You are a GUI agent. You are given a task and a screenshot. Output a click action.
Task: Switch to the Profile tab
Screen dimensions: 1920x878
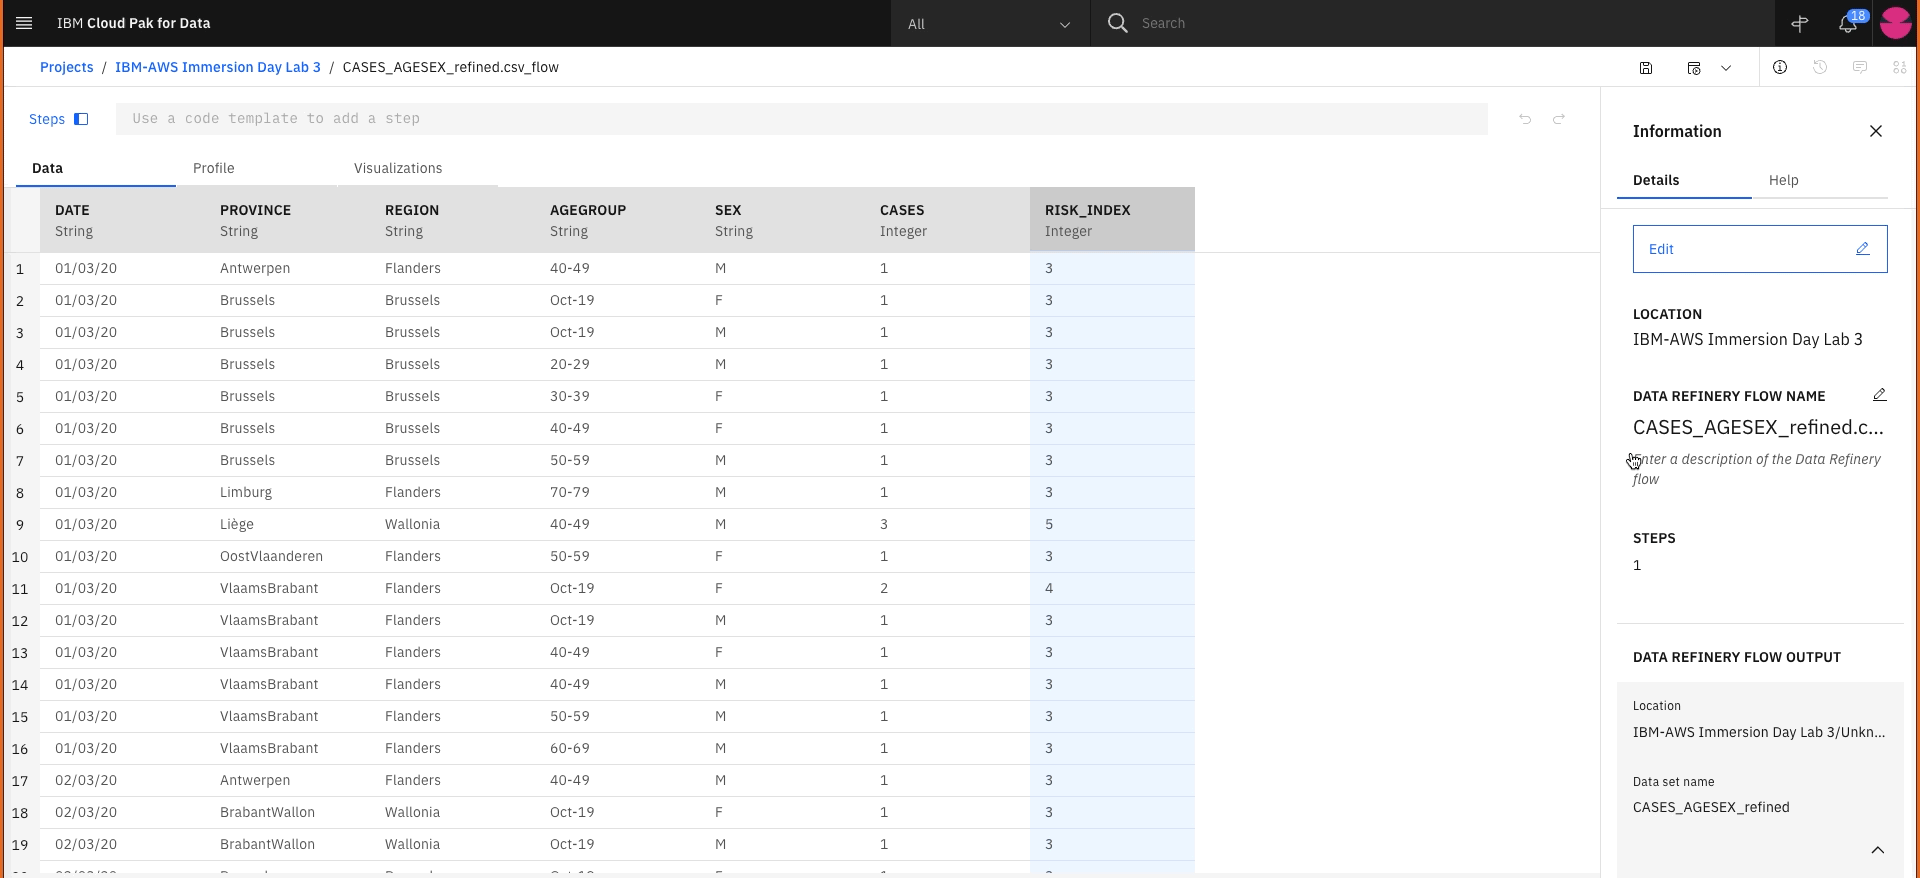214,168
